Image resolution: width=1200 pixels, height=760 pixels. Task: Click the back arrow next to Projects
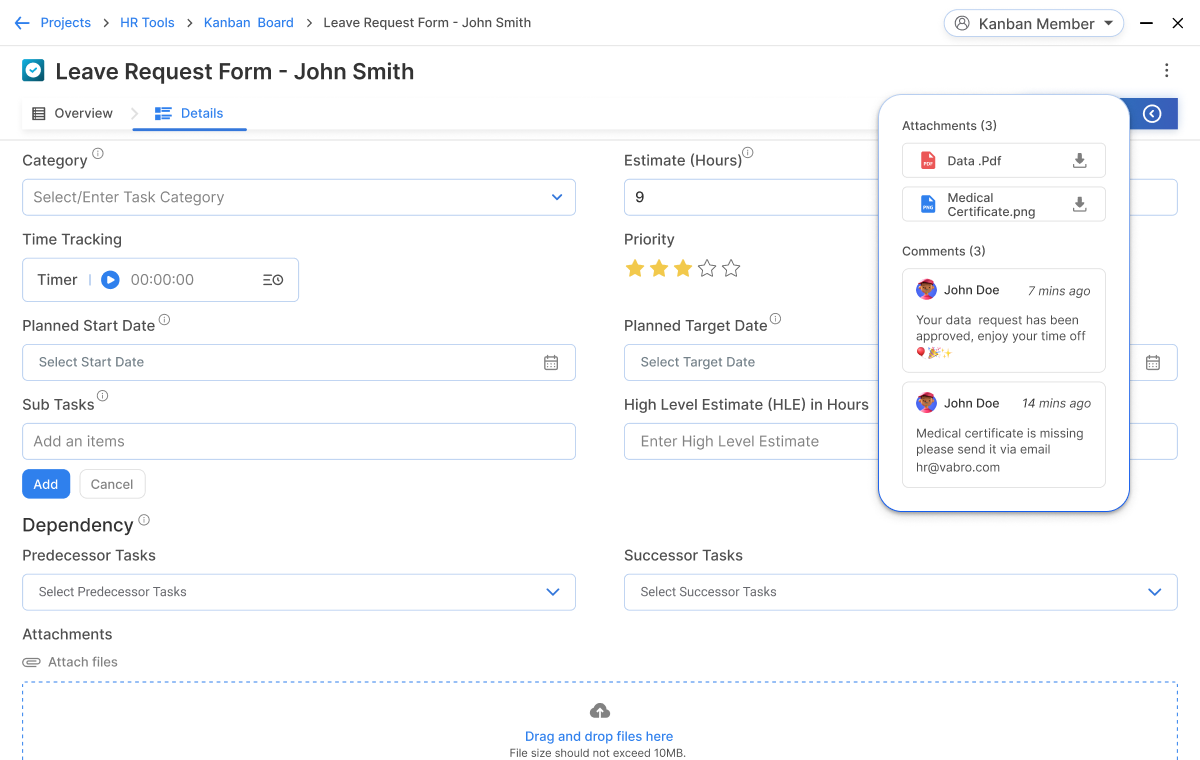[21, 22]
